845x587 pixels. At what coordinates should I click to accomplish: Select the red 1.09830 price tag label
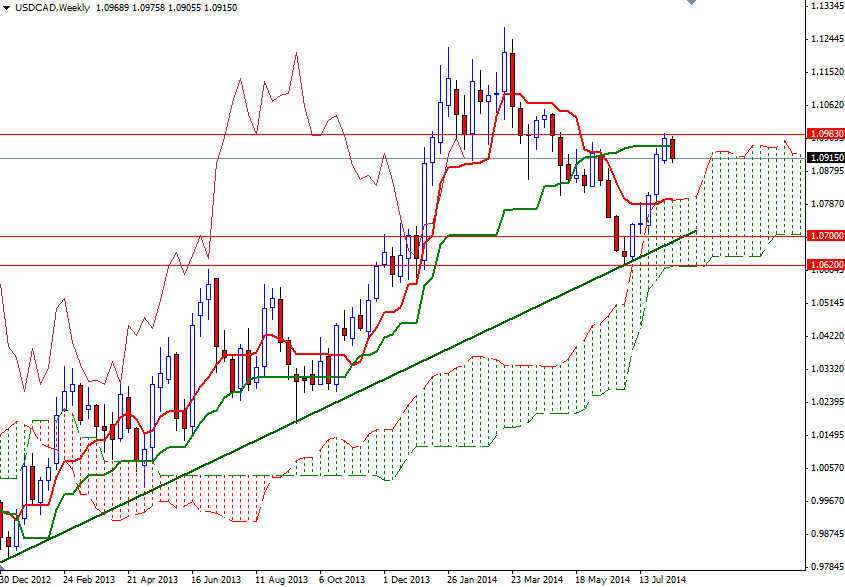pos(824,132)
